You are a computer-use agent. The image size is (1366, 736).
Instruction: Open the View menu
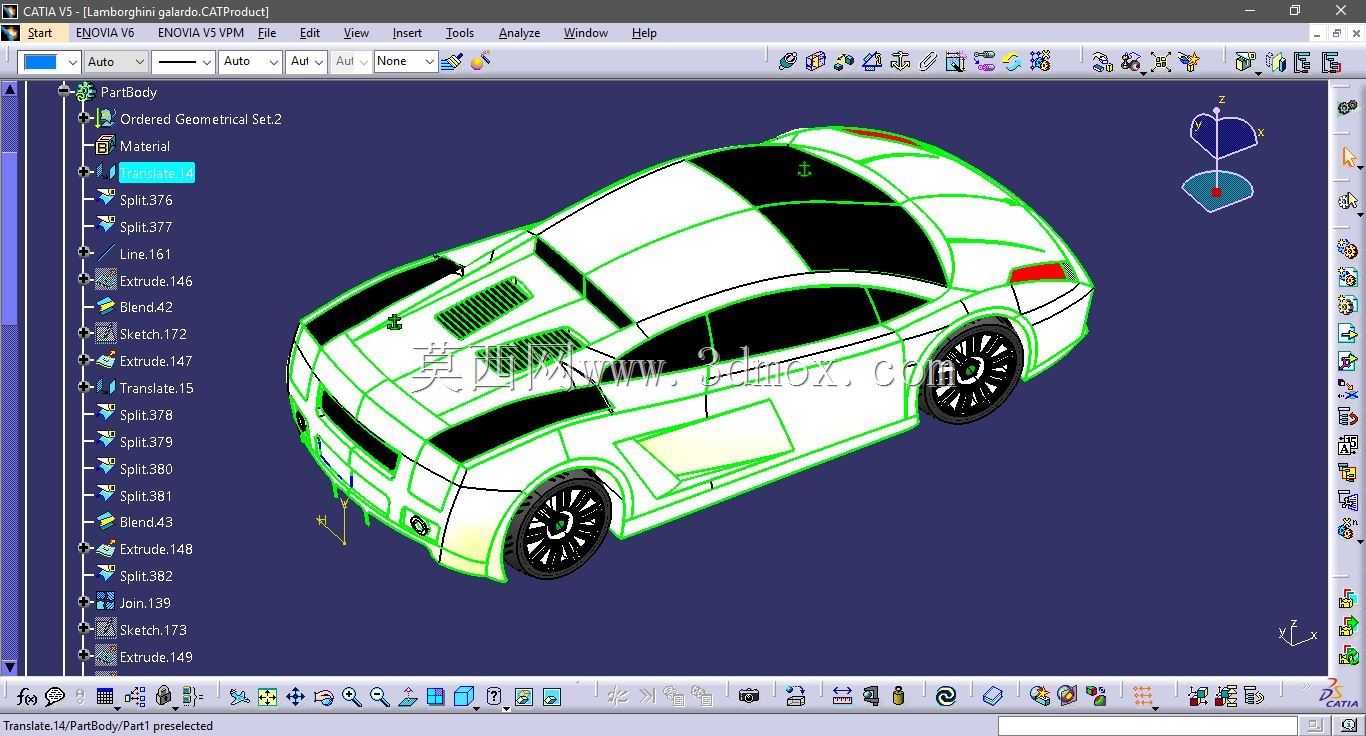coord(356,33)
